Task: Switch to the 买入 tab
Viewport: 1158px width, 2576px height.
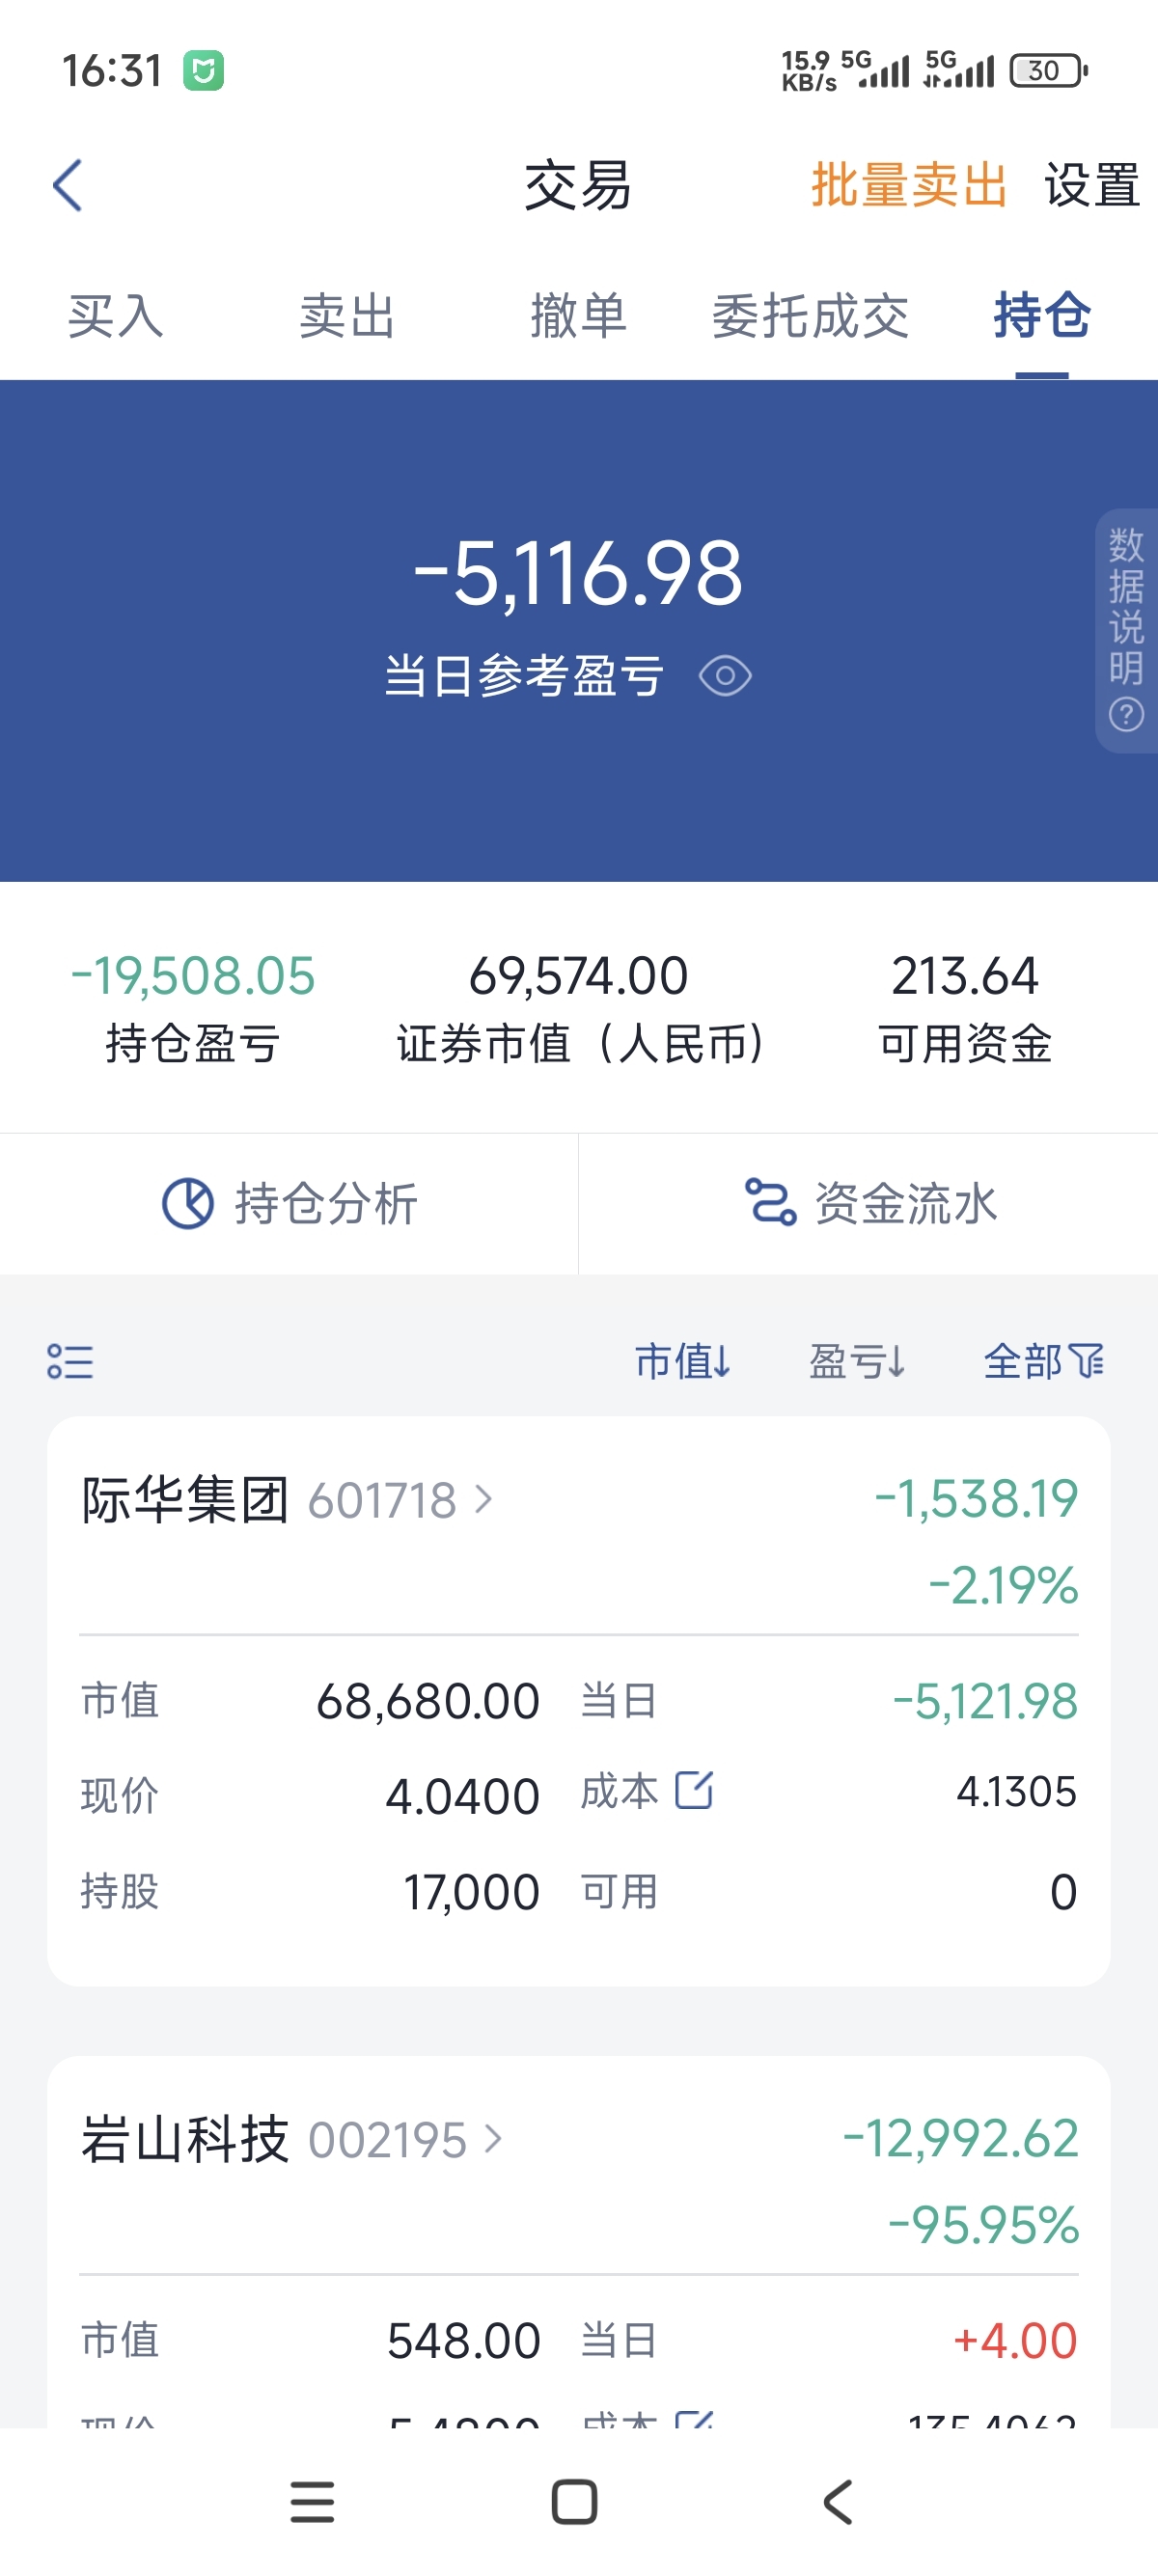Action: point(116,316)
